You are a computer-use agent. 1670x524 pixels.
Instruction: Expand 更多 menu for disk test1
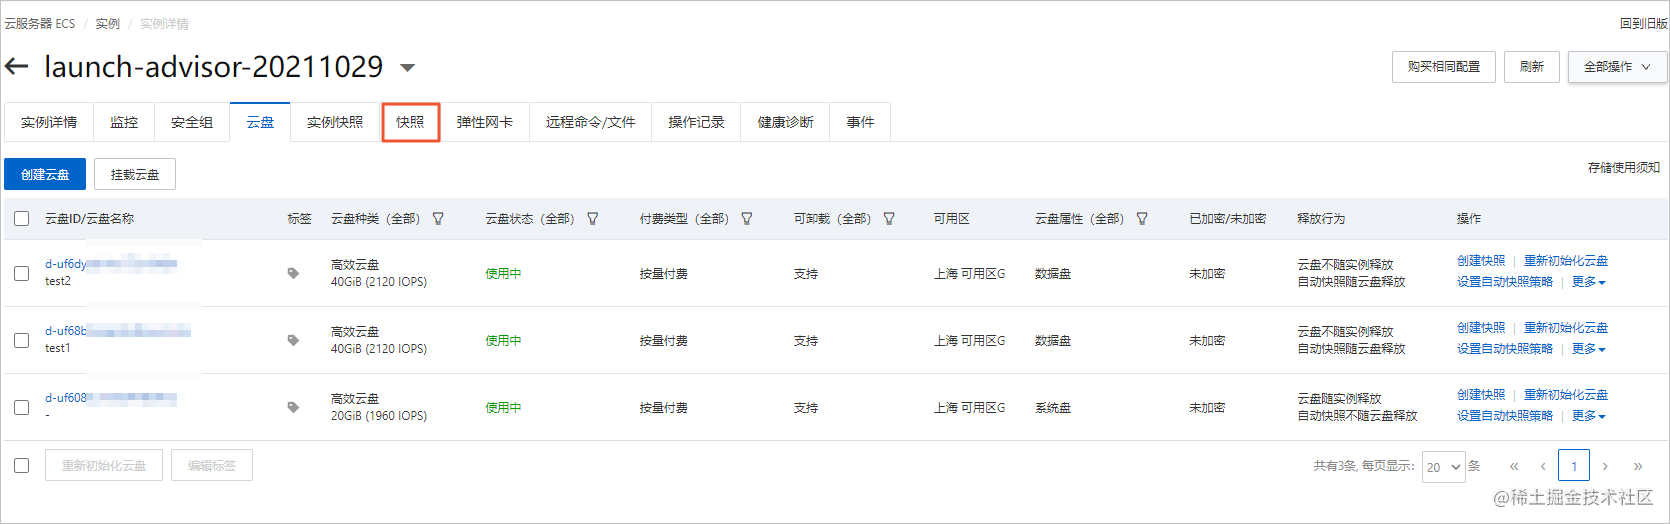pos(1588,349)
